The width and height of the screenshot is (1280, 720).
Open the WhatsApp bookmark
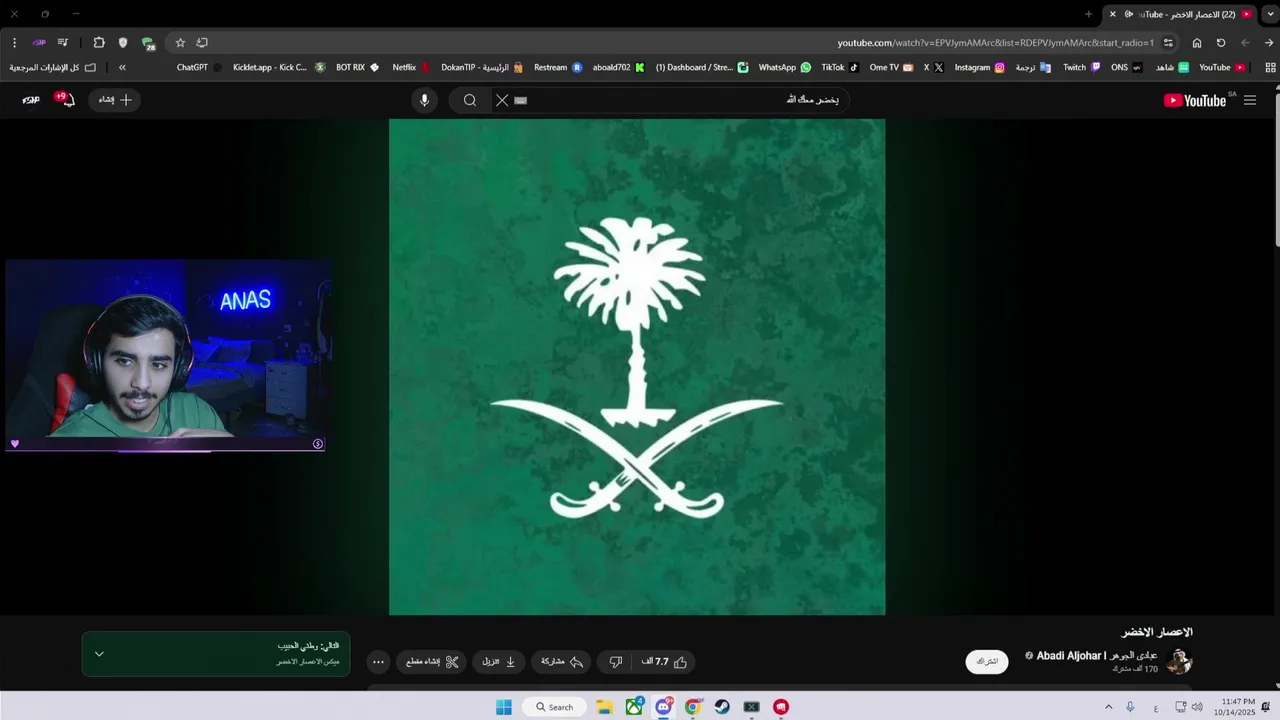click(x=785, y=68)
